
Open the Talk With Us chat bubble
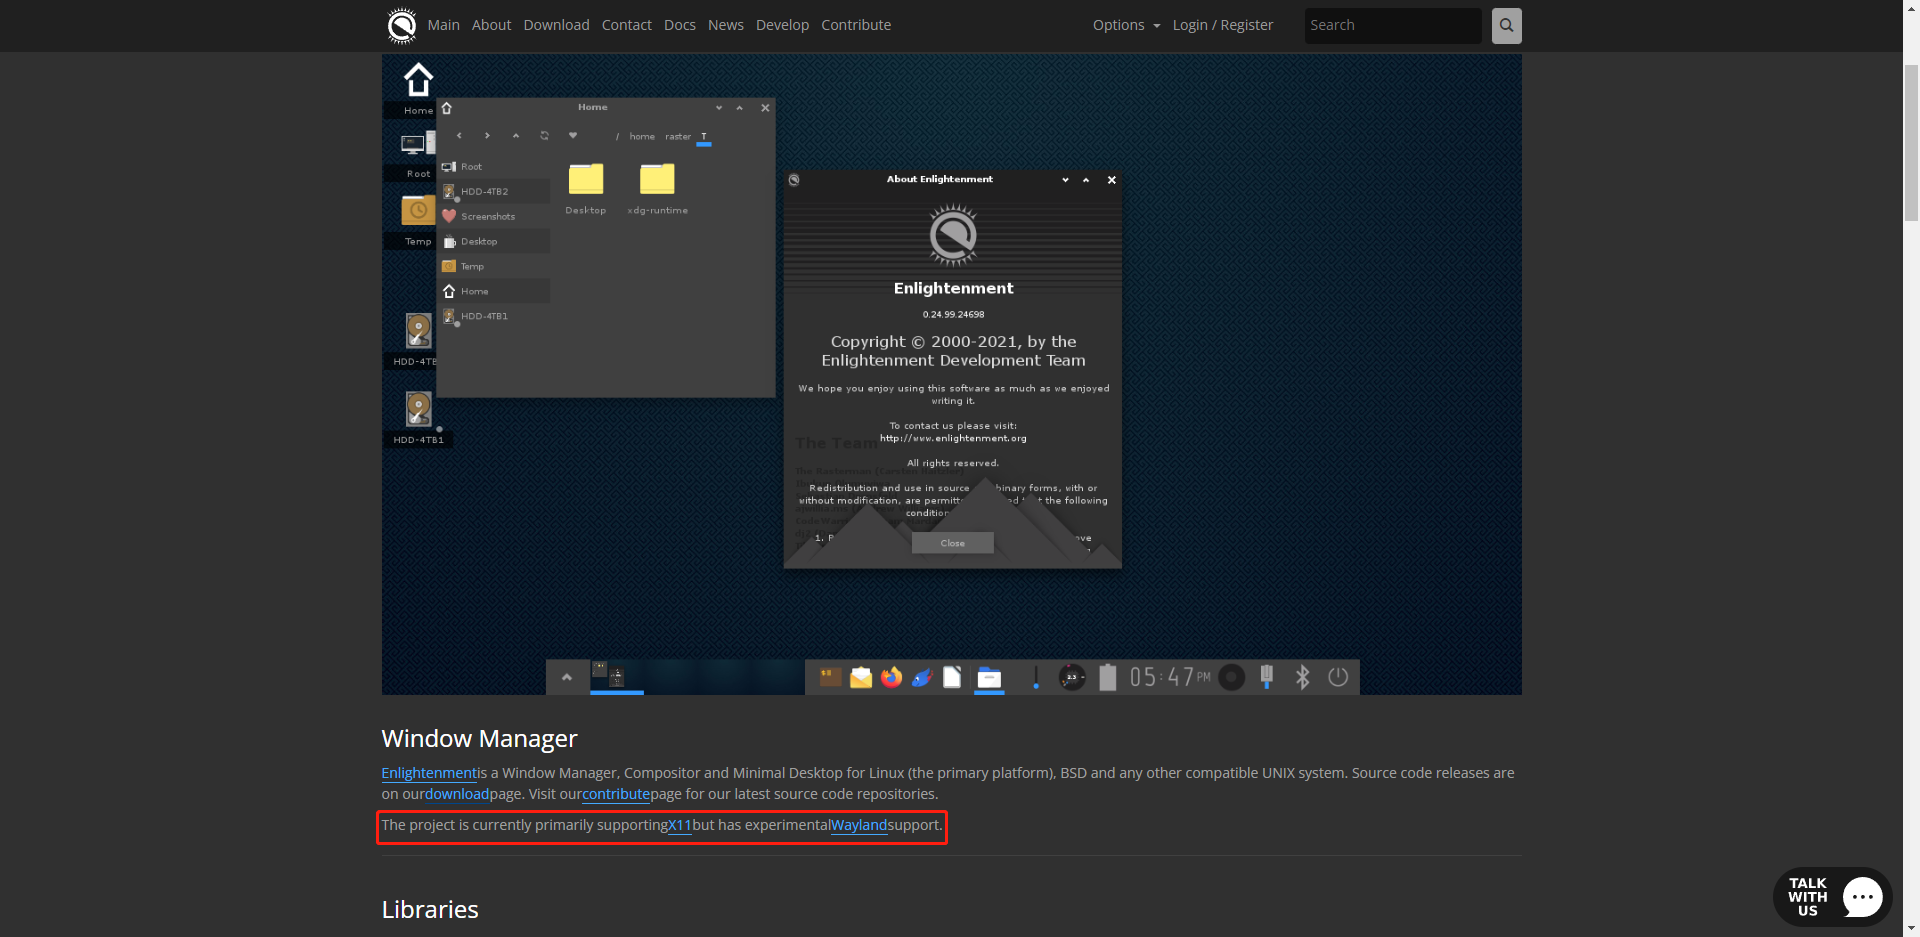point(1832,897)
